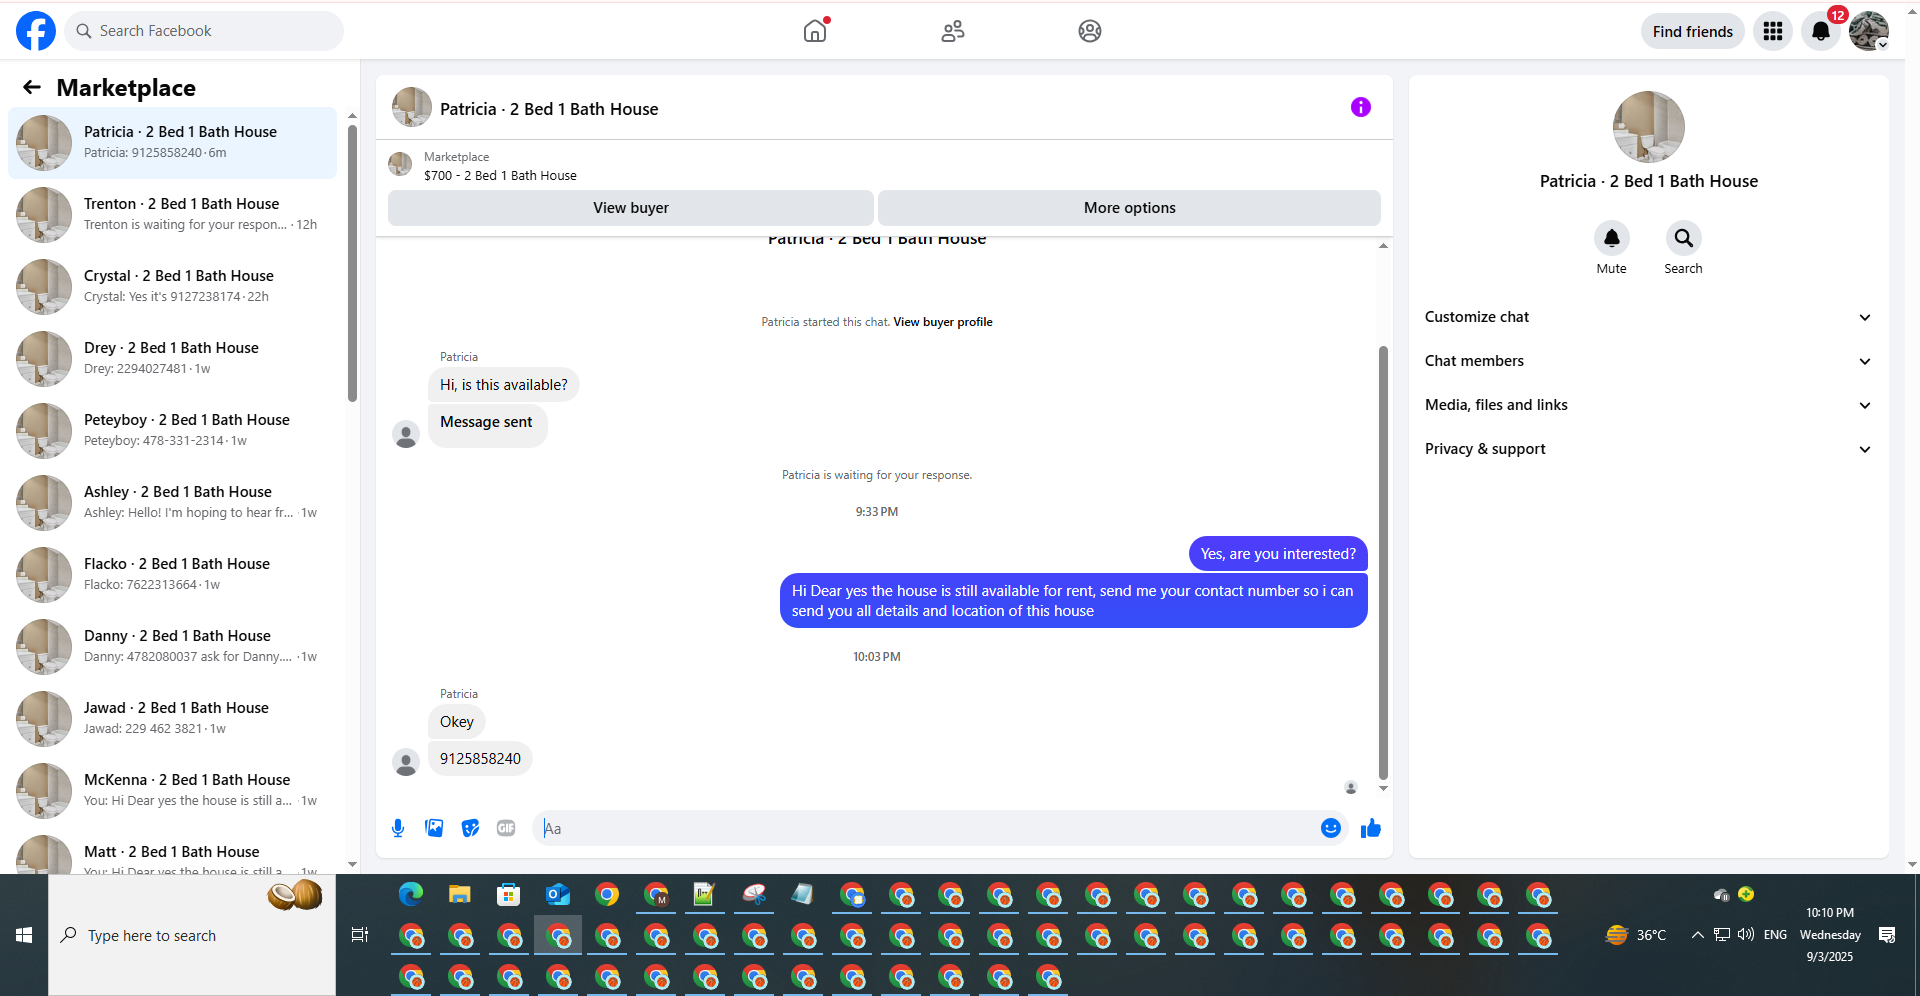Click the ENG language indicator
1920x996 pixels.
[1776, 935]
